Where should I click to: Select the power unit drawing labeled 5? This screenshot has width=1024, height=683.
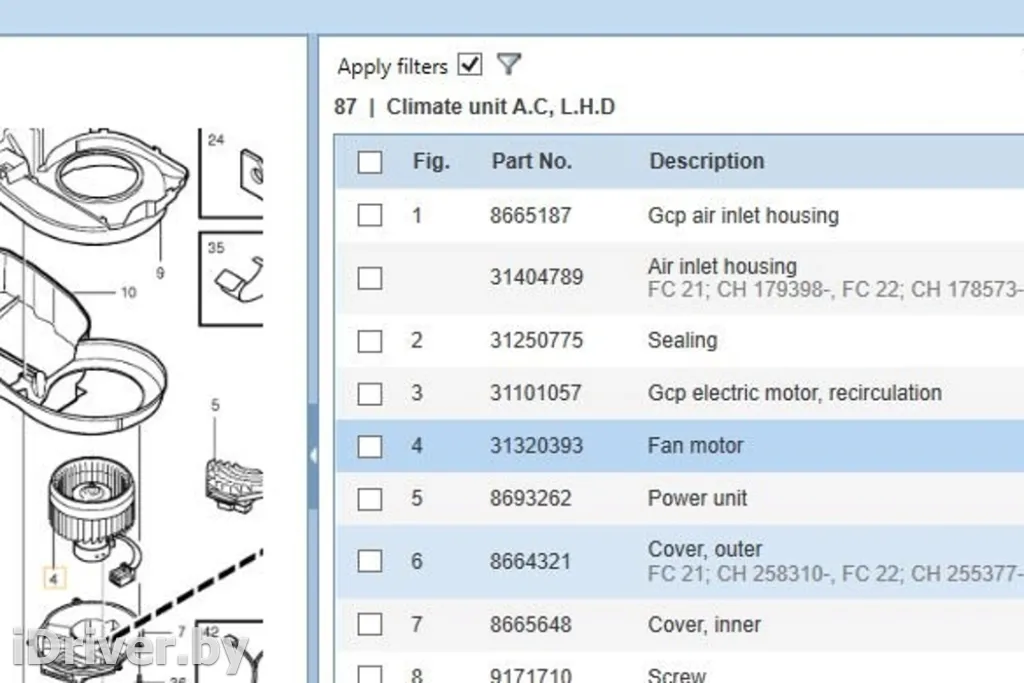coord(232,470)
